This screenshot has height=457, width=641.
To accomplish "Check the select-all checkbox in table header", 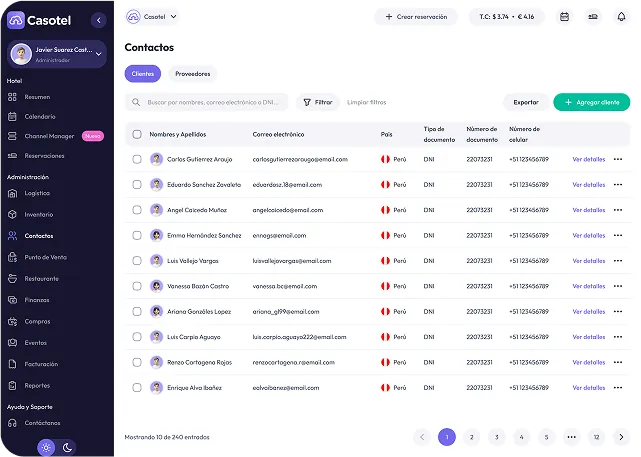I will point(137,134).
